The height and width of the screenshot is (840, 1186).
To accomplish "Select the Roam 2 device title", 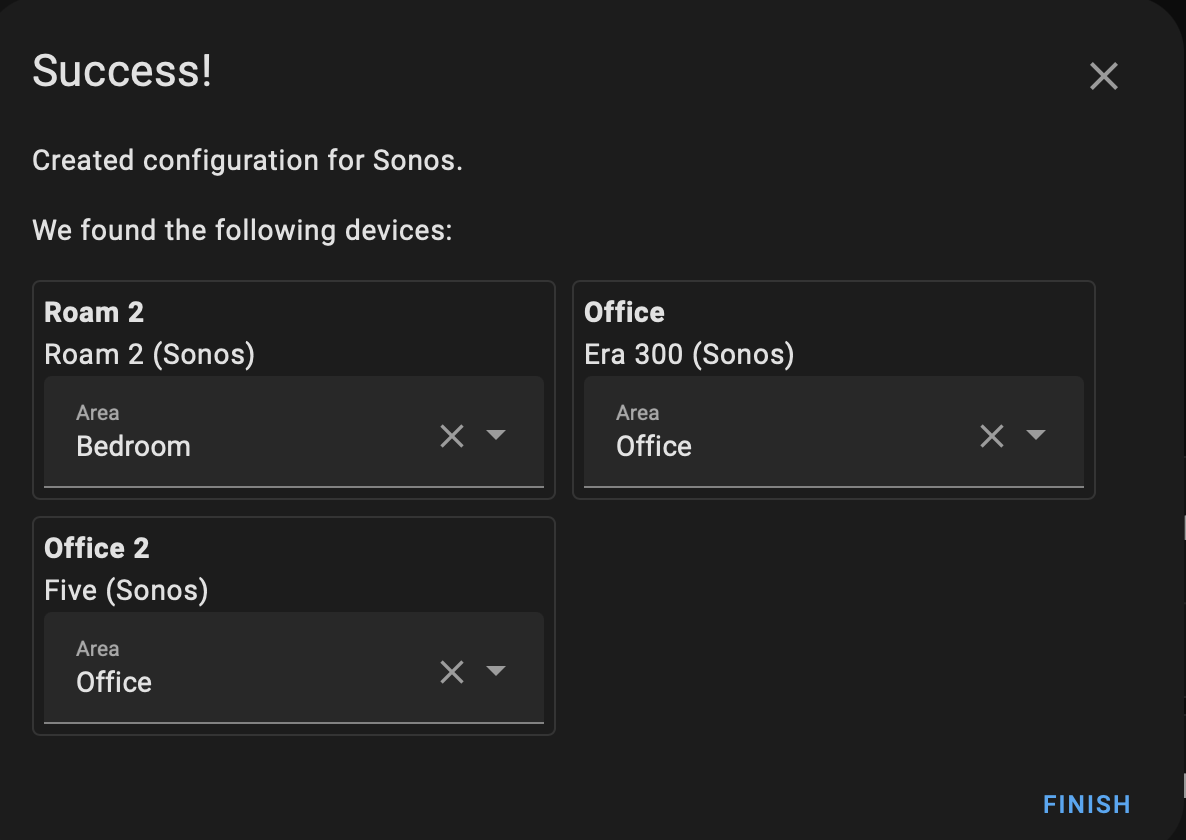I will pos(94,312).
